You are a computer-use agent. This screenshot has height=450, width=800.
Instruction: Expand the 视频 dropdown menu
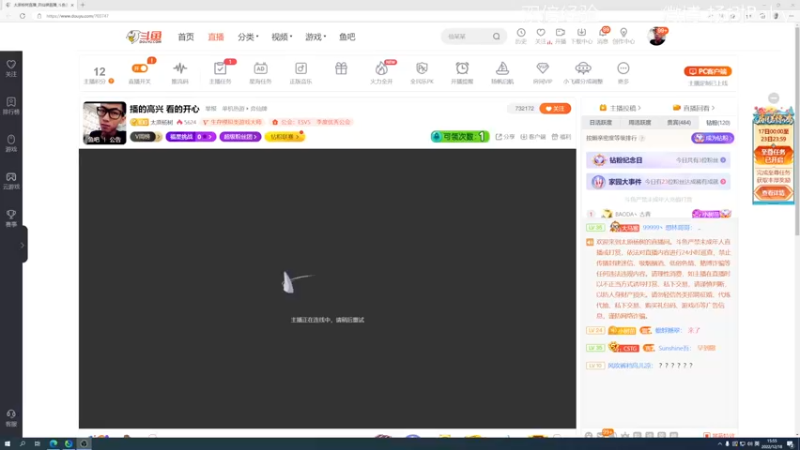(282, 37)
